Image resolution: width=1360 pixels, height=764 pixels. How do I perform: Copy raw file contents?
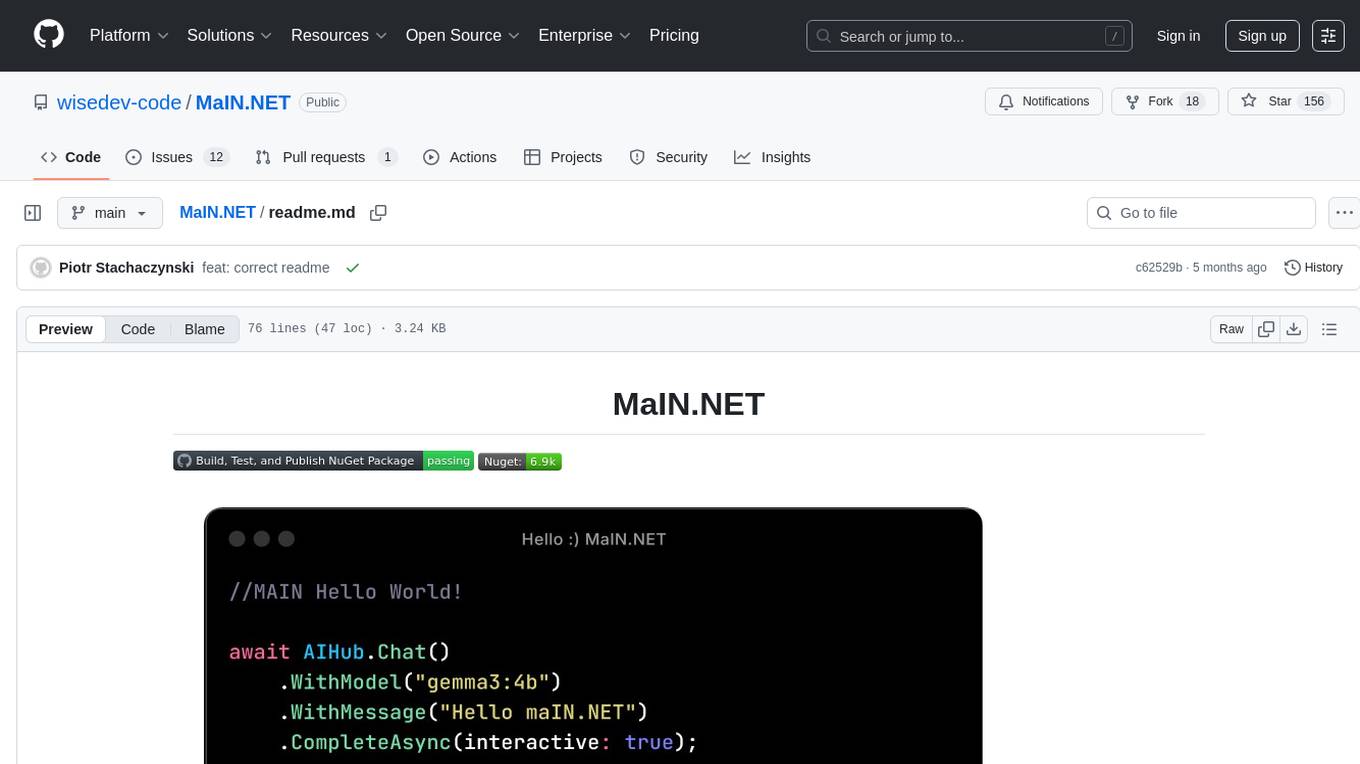1266,329
